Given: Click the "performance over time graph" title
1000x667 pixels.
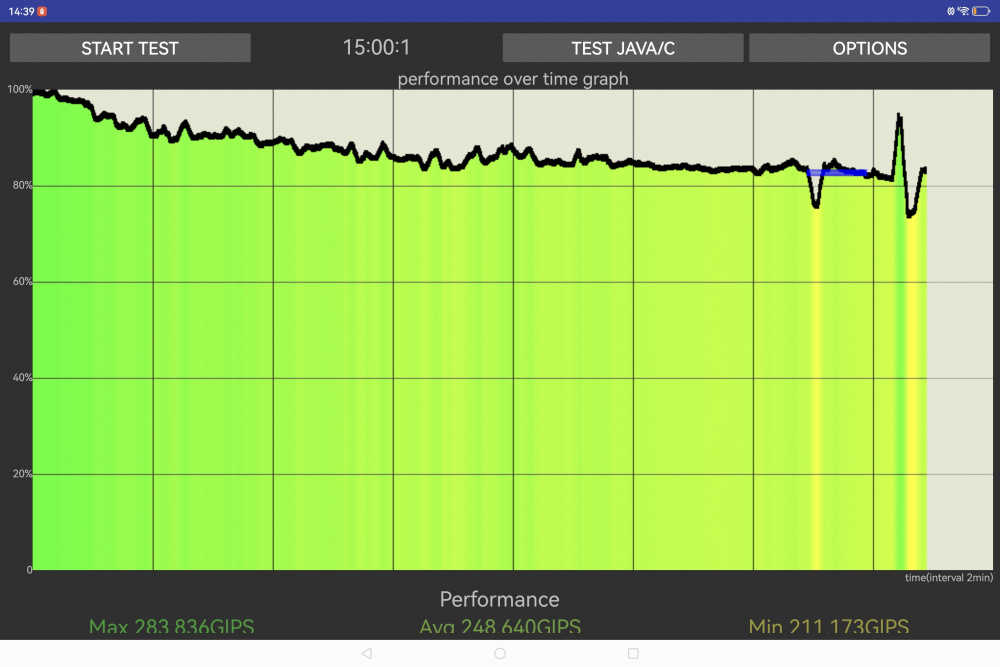Looking at the screenshot, I should 513,79.
